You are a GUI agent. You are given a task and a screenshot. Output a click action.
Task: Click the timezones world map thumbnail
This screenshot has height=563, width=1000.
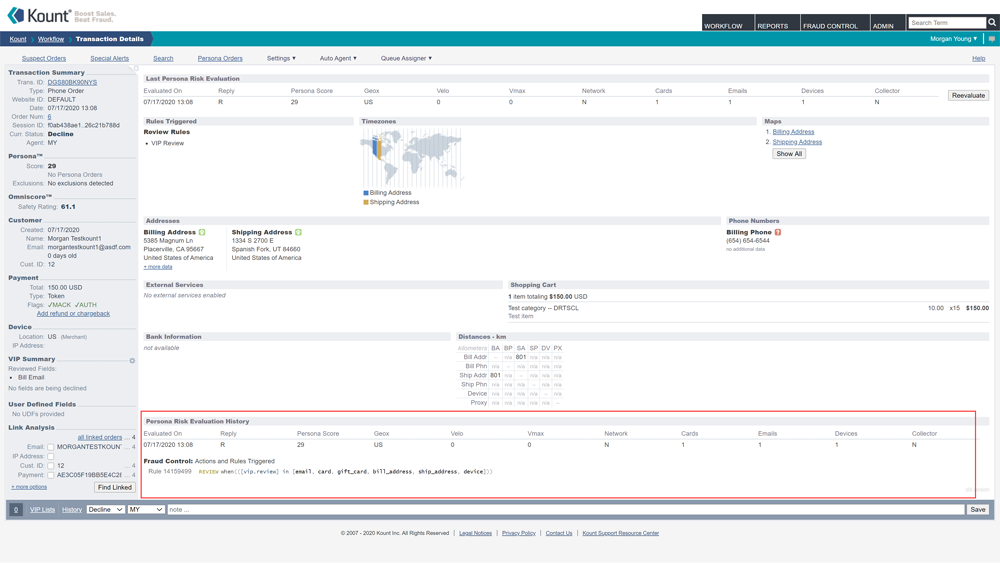tap(411, 158)
